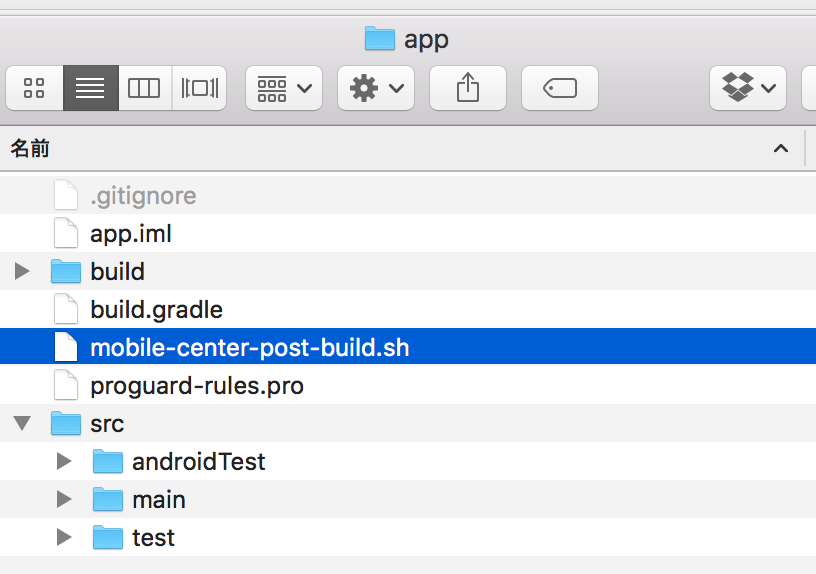This screenshot has height=574, width=816.
Task: Expand the build folder
Action: (22, 271)
